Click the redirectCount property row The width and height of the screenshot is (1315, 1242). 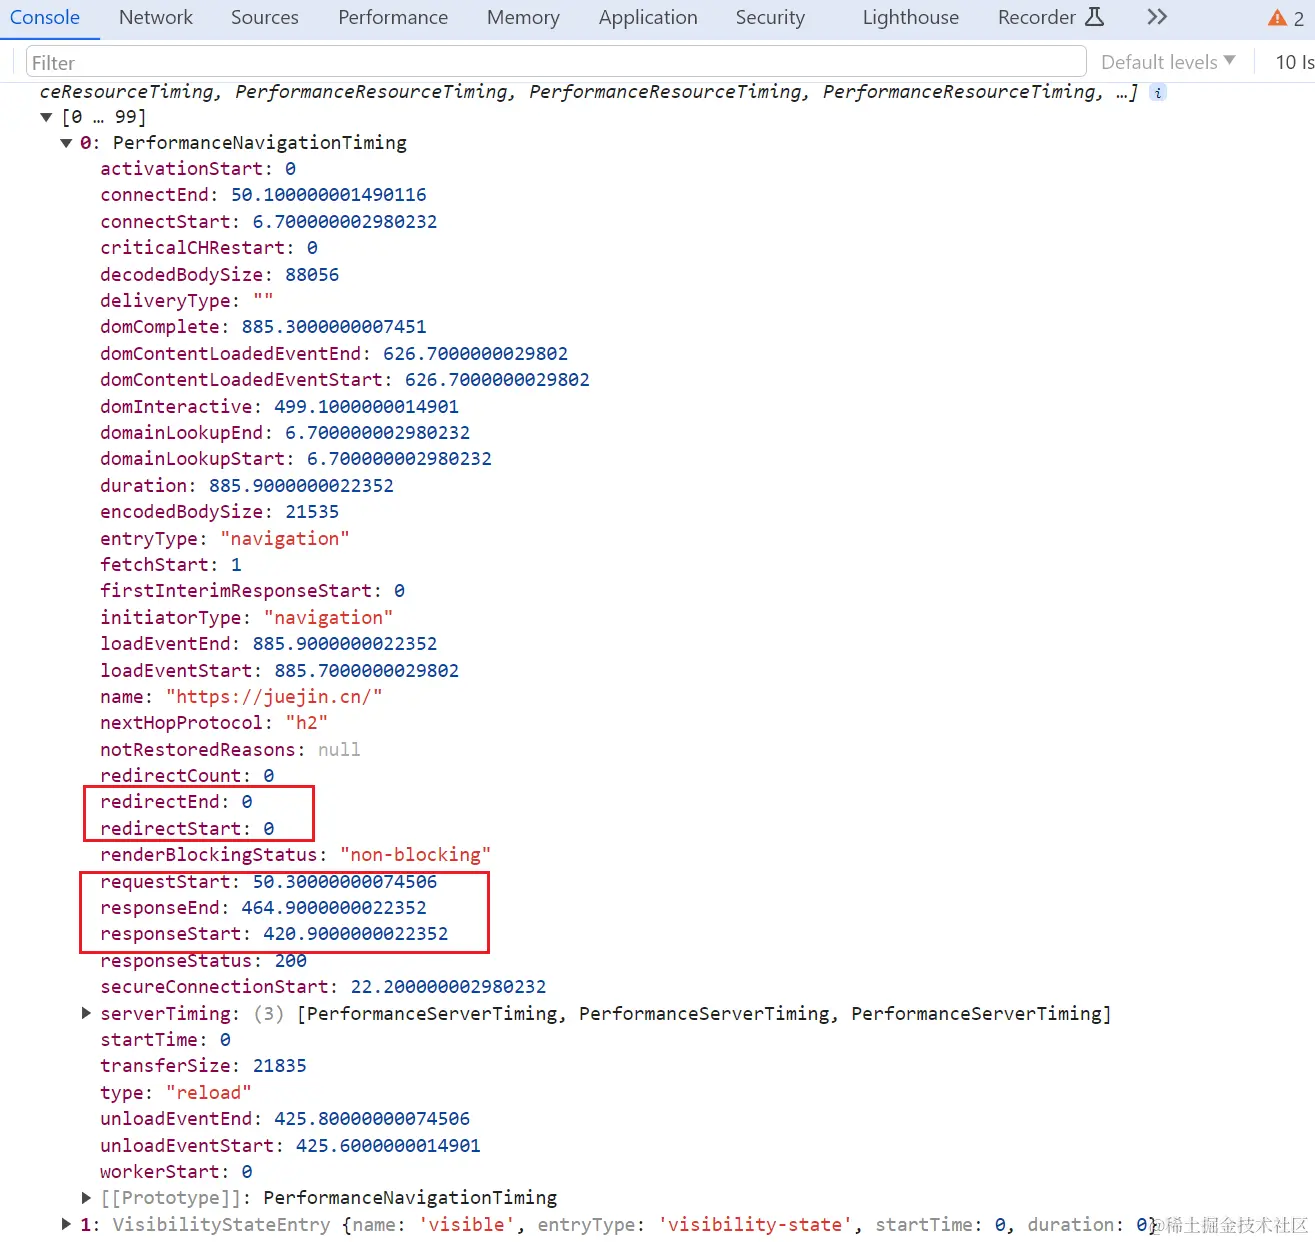point(187,776)
